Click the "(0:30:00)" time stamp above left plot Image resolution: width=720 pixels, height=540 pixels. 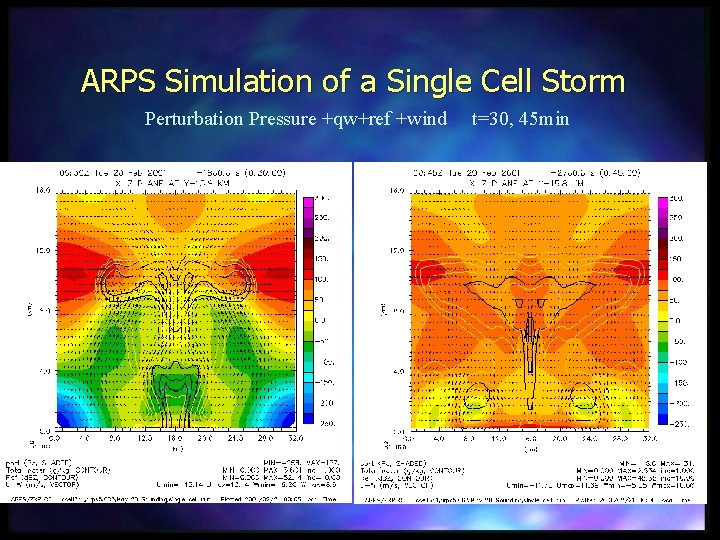[x=265, y=173]
